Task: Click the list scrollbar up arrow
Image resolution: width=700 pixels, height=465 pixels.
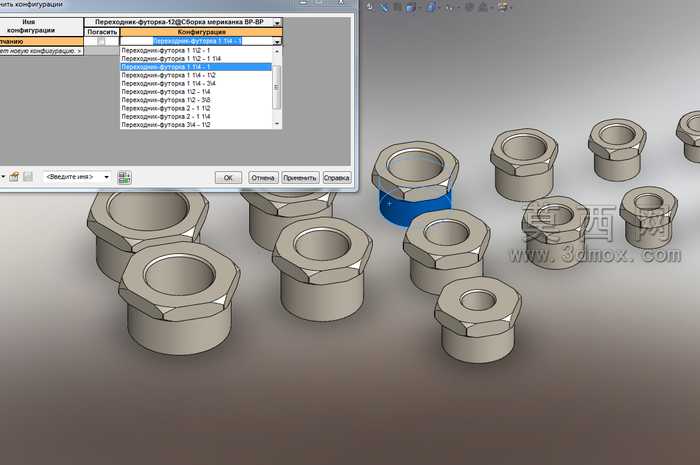Action: 277,51
